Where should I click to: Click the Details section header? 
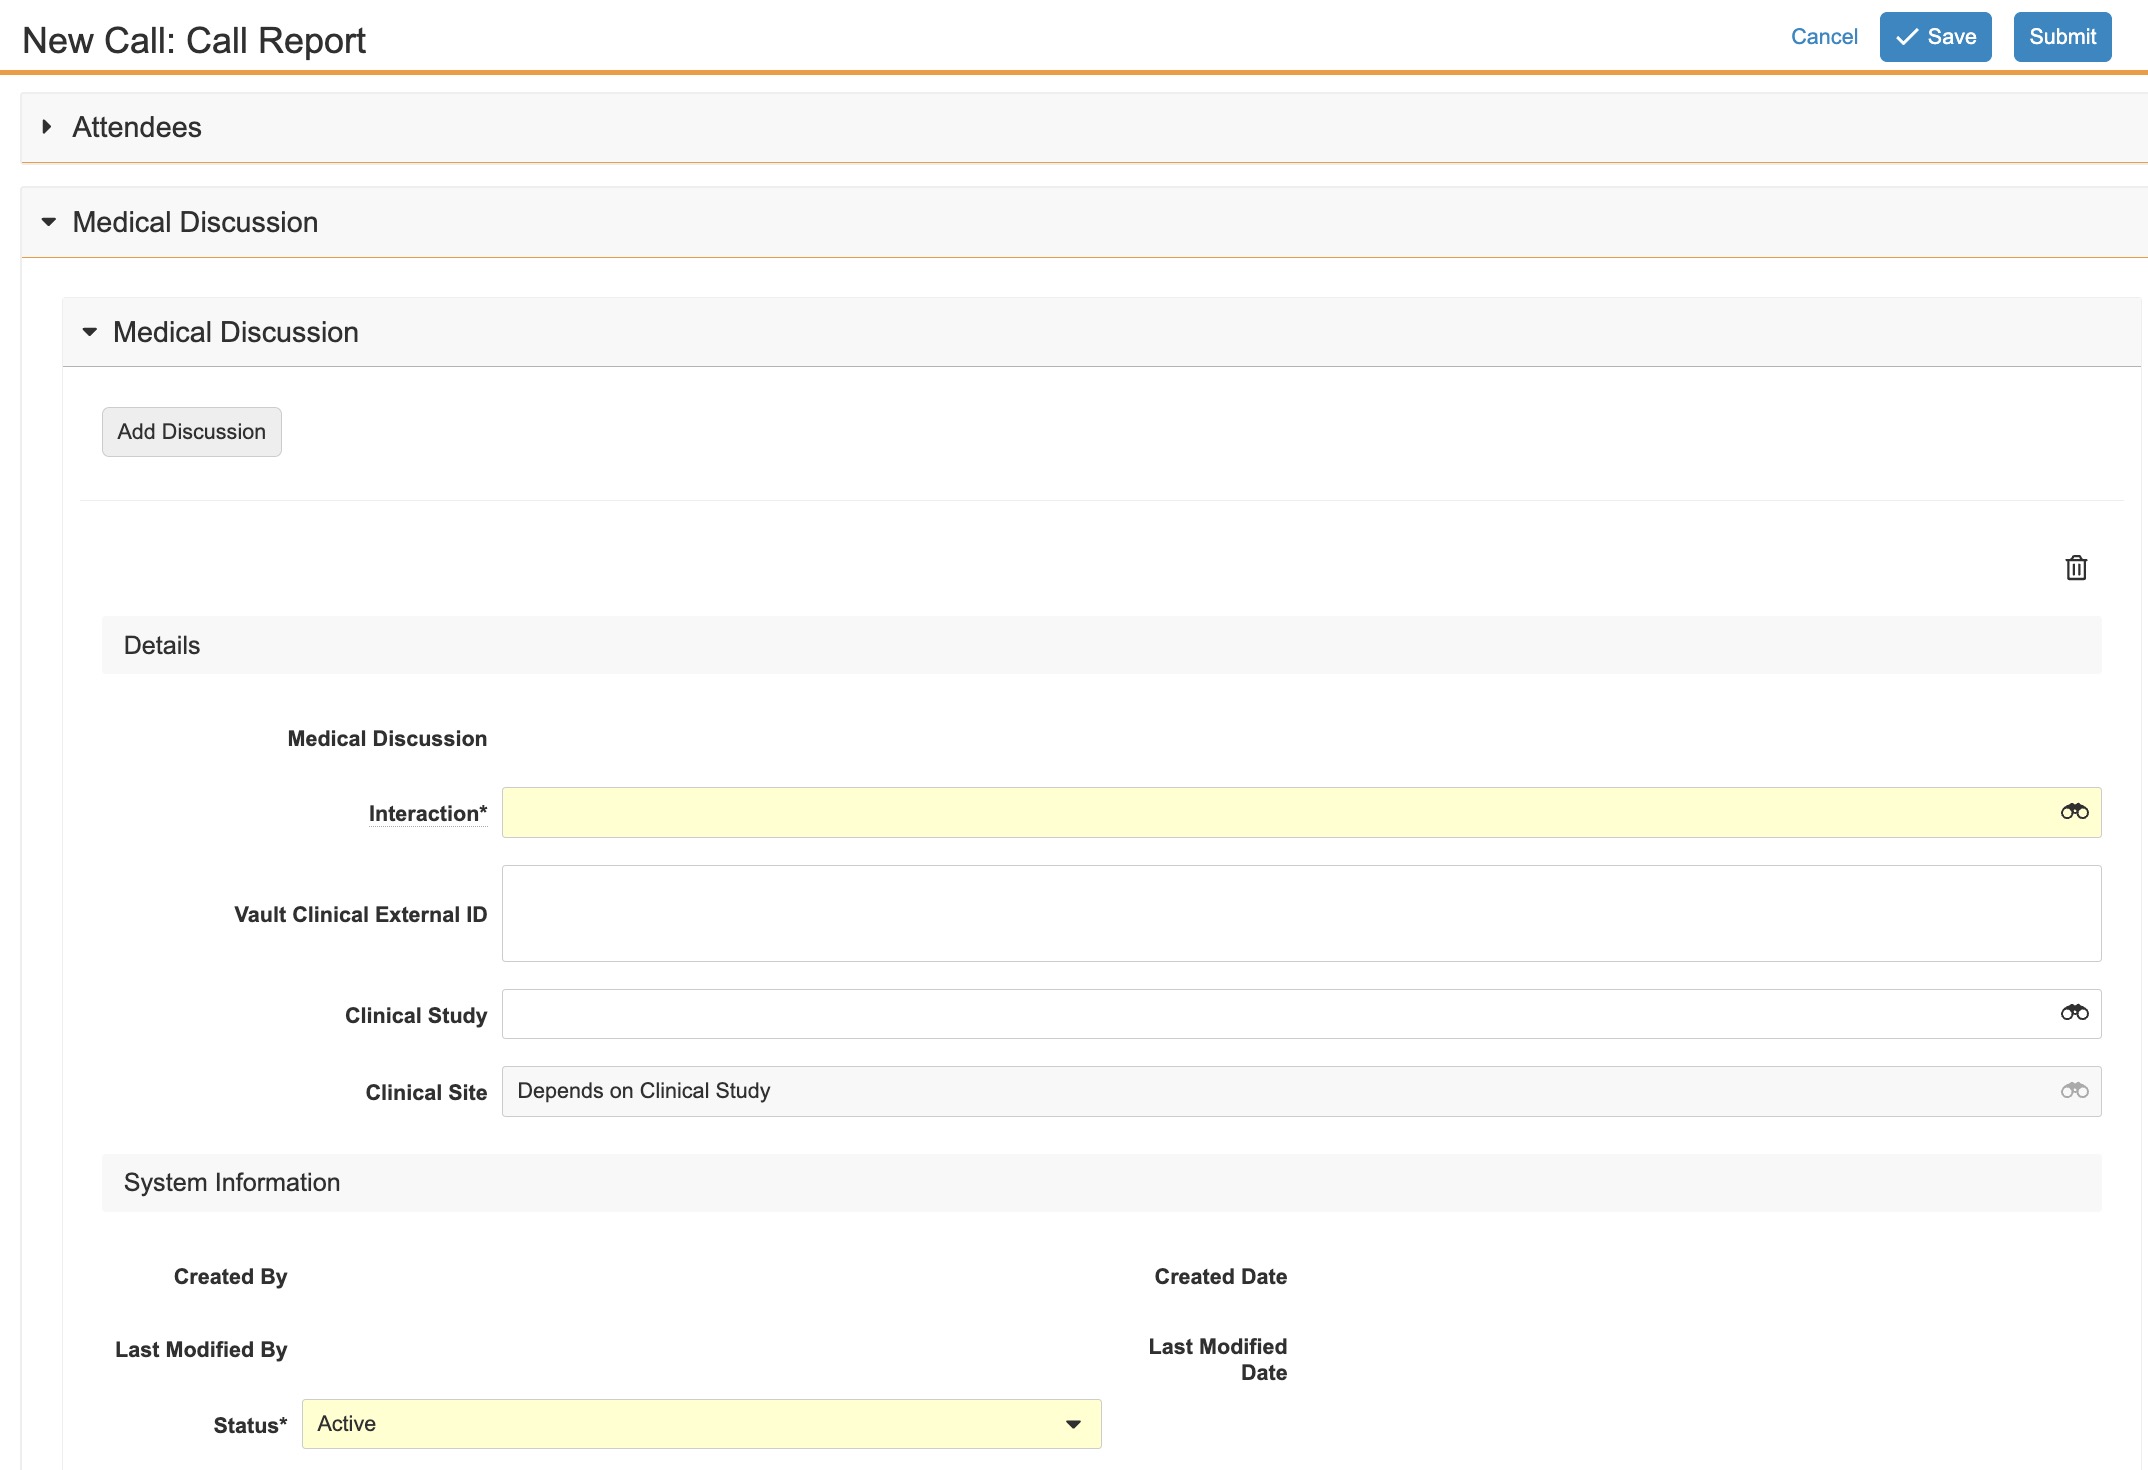[162, 645]
